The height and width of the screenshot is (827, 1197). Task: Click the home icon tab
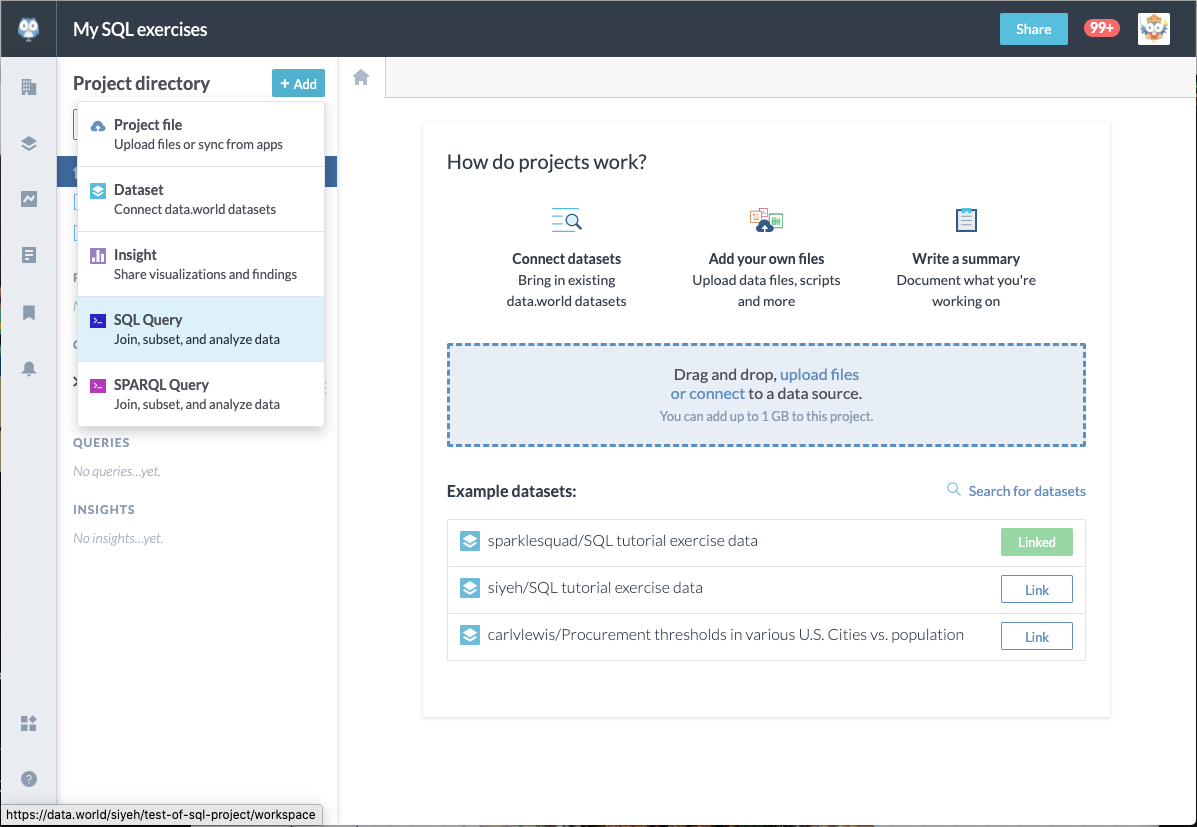point(361,77)
